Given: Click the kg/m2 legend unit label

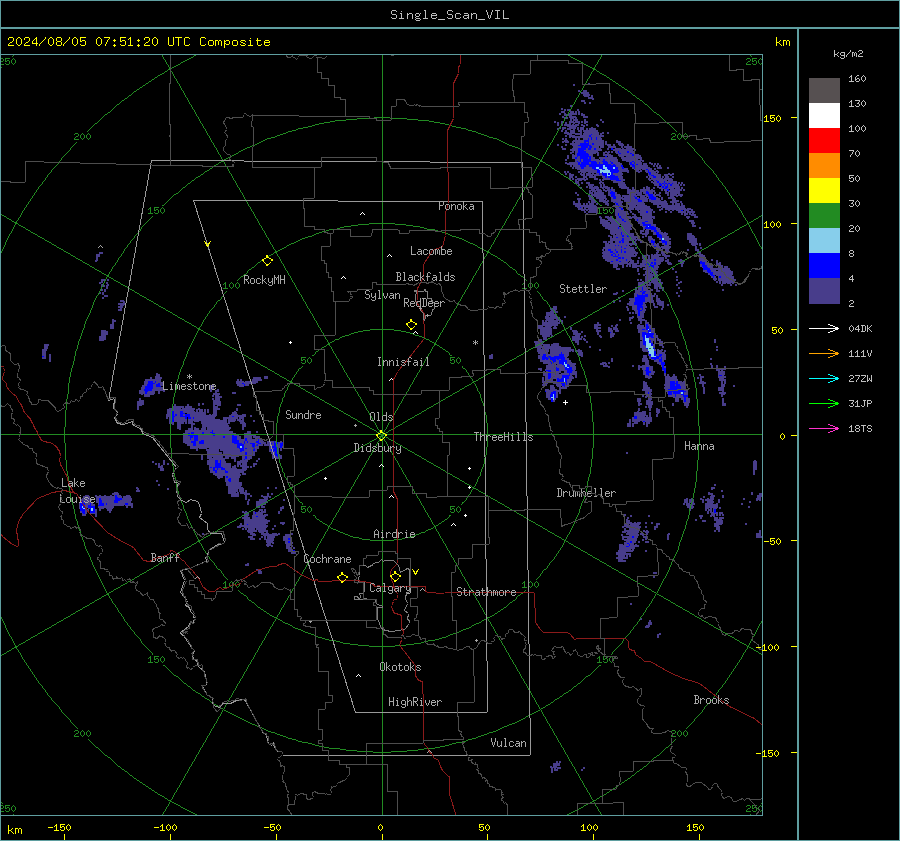Looking at the screenshot, I should point(848,54).
